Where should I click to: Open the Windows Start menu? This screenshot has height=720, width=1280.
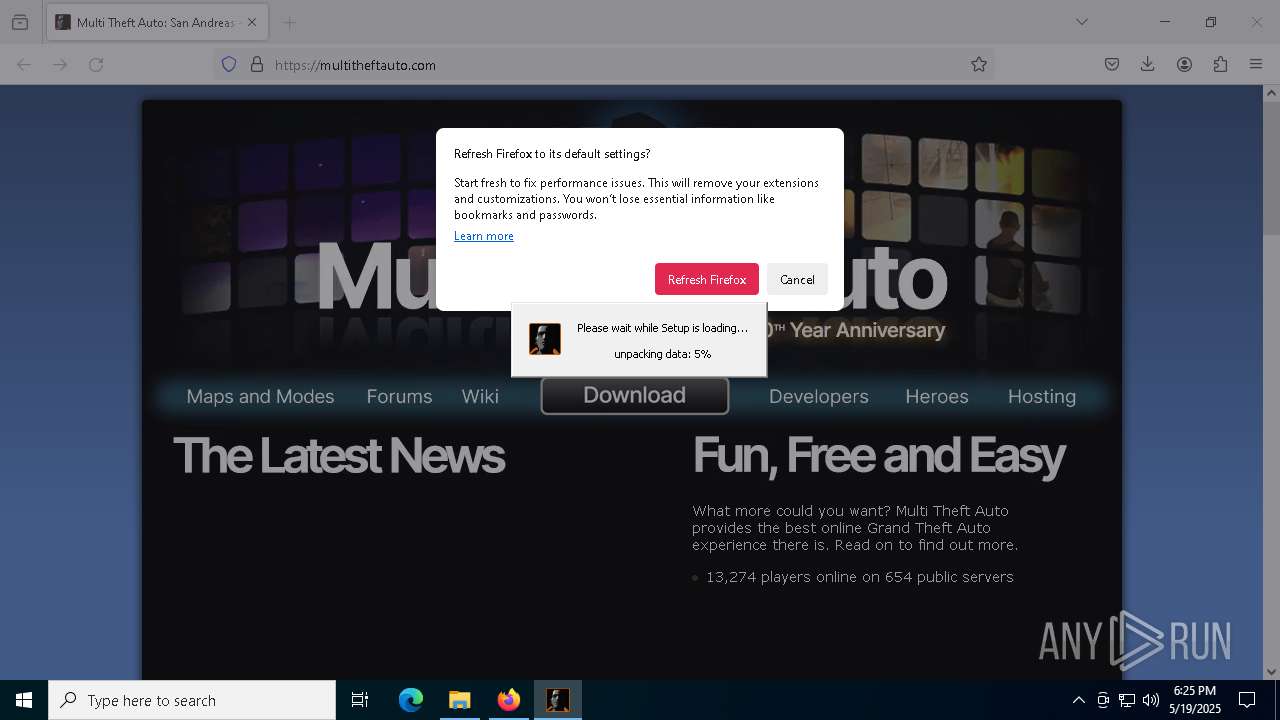pos(24,700)
